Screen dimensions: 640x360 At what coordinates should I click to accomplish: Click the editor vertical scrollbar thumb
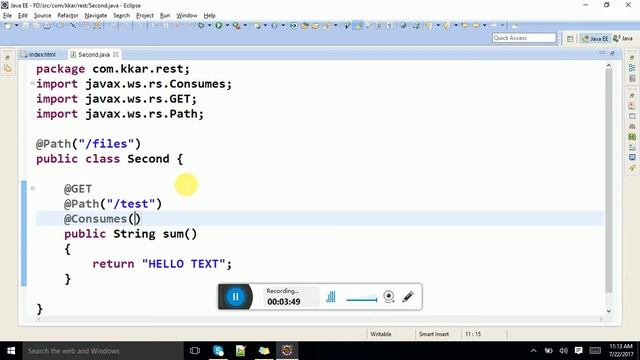[609, 180]
